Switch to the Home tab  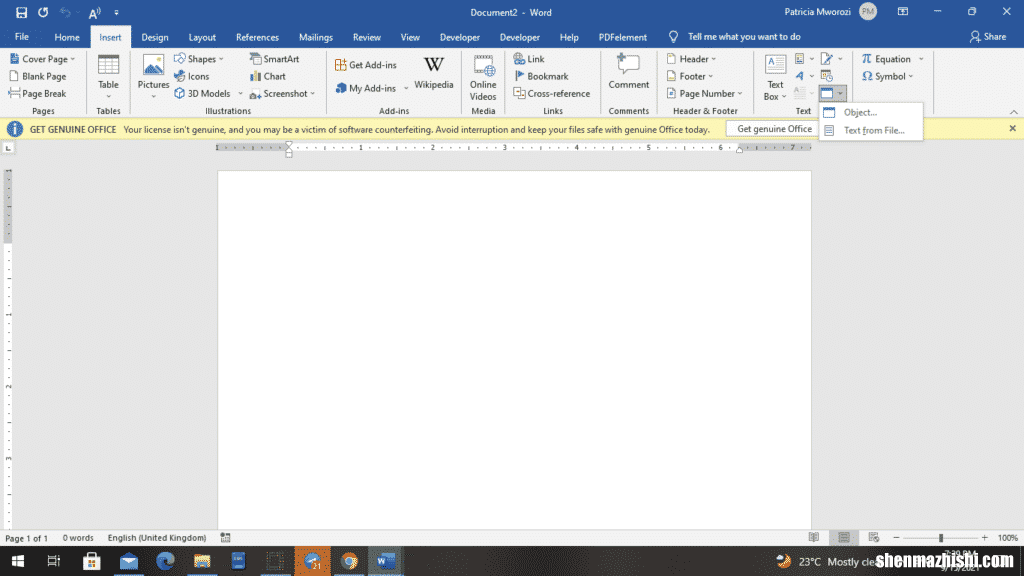[67, 37]
